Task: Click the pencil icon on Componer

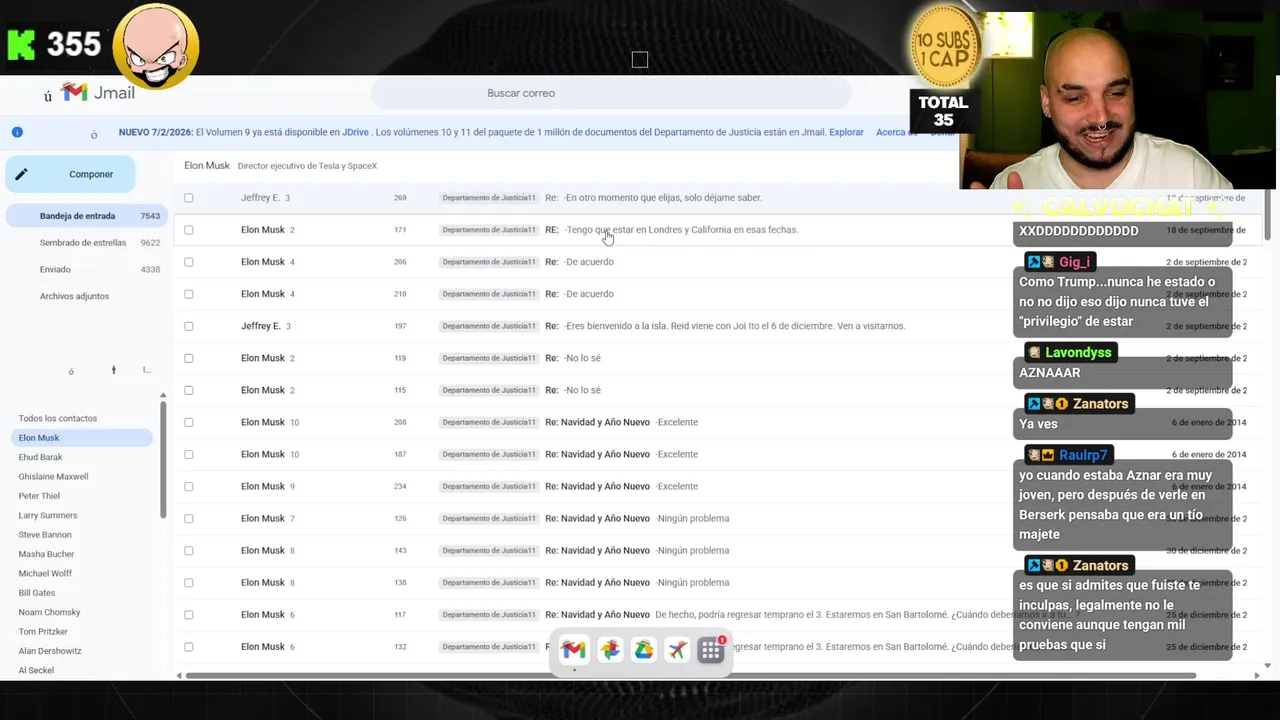Action: click(21, 174)
